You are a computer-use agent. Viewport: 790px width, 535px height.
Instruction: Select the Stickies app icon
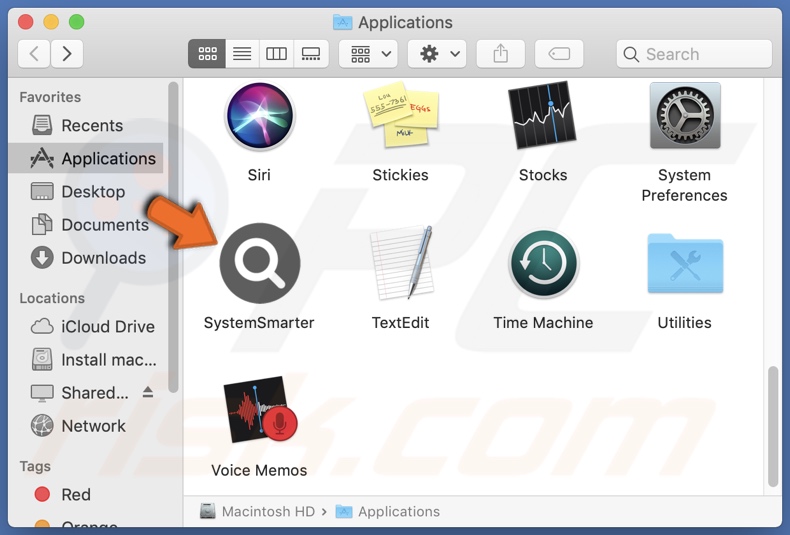(x=401, y=115)
